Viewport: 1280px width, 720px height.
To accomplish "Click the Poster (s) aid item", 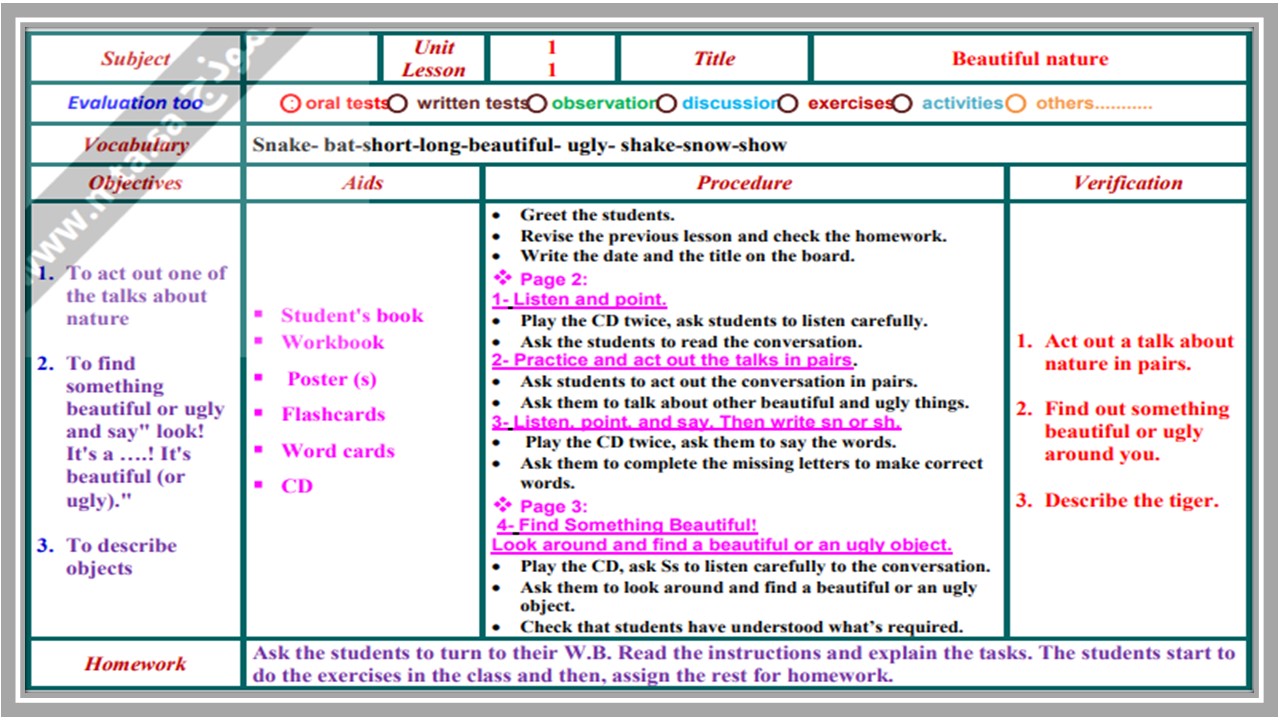I will [x=332, y=379].
